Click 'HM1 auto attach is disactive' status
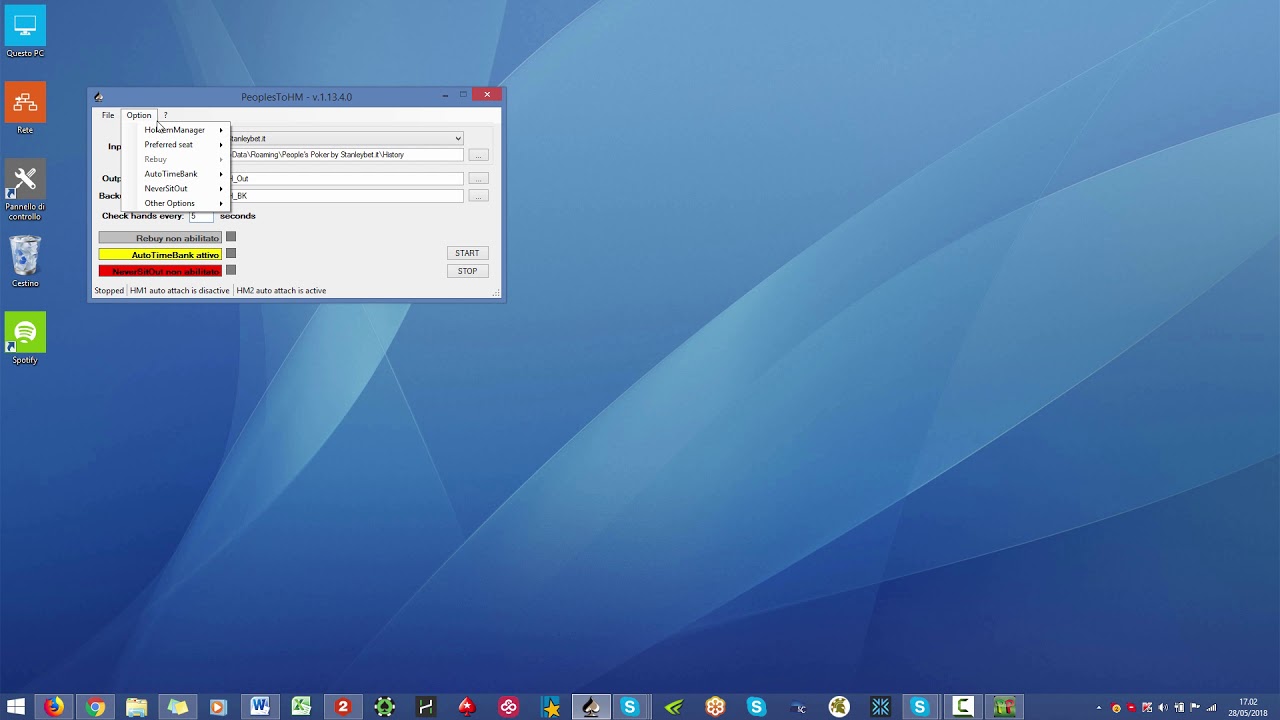The width and height of the screenshot is (1280, 720). pos(180,291)
